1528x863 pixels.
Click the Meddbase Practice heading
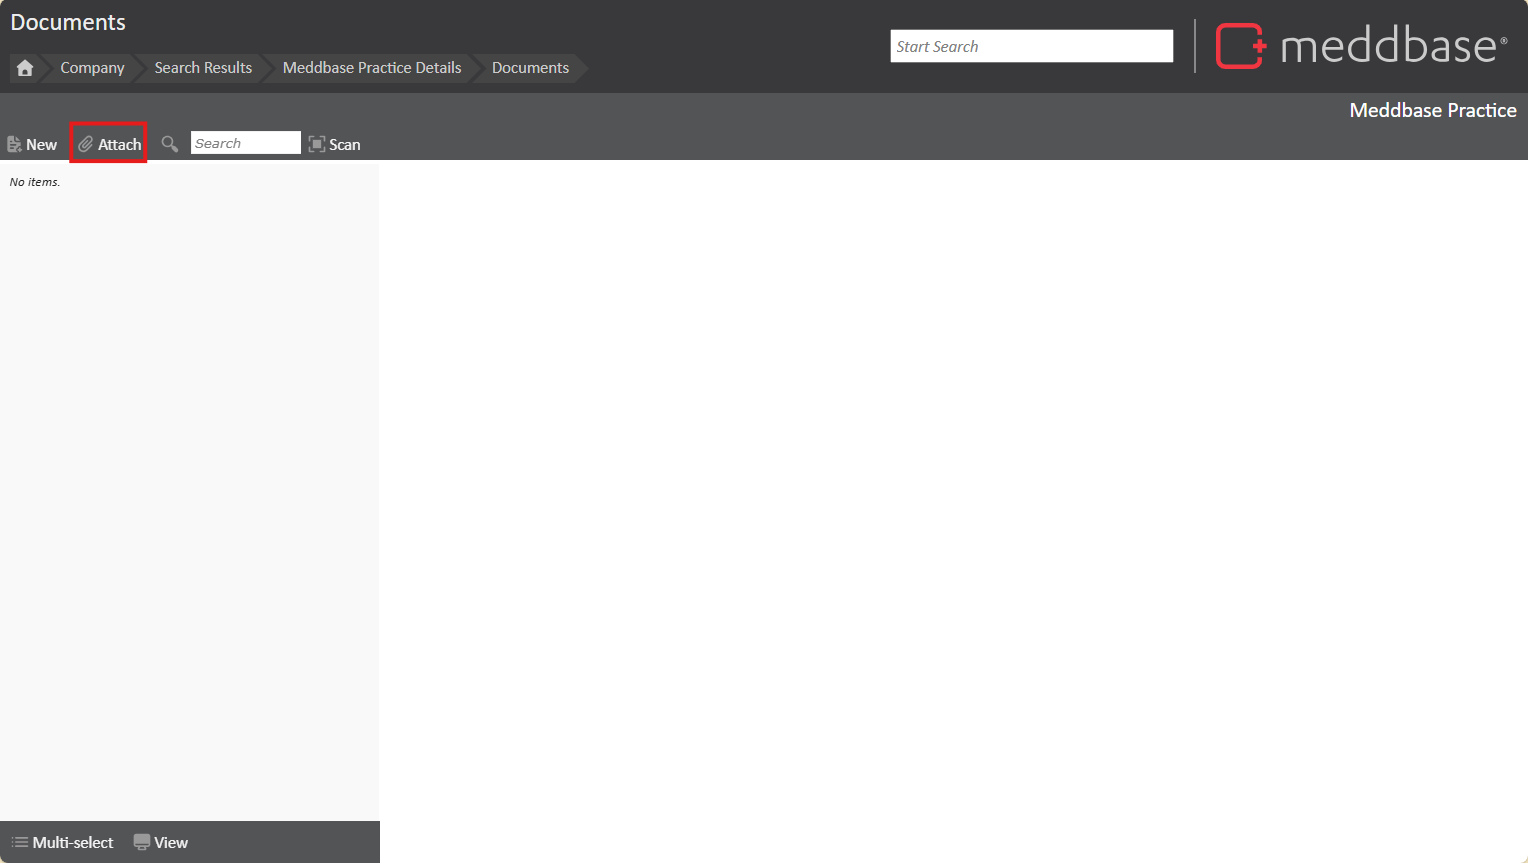(1432, 110)
